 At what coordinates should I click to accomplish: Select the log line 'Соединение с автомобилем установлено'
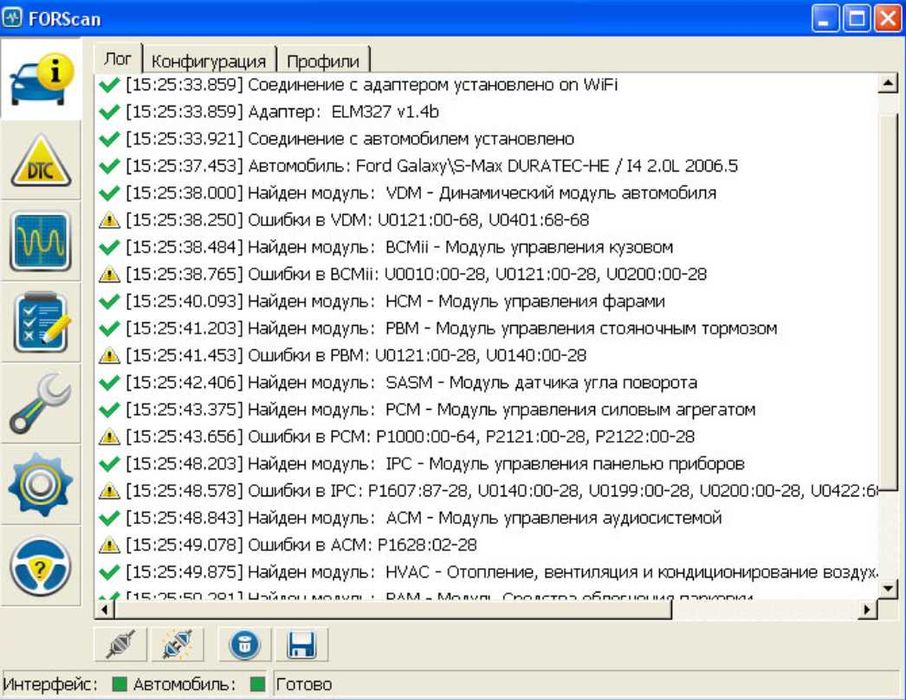coord(336,139)
